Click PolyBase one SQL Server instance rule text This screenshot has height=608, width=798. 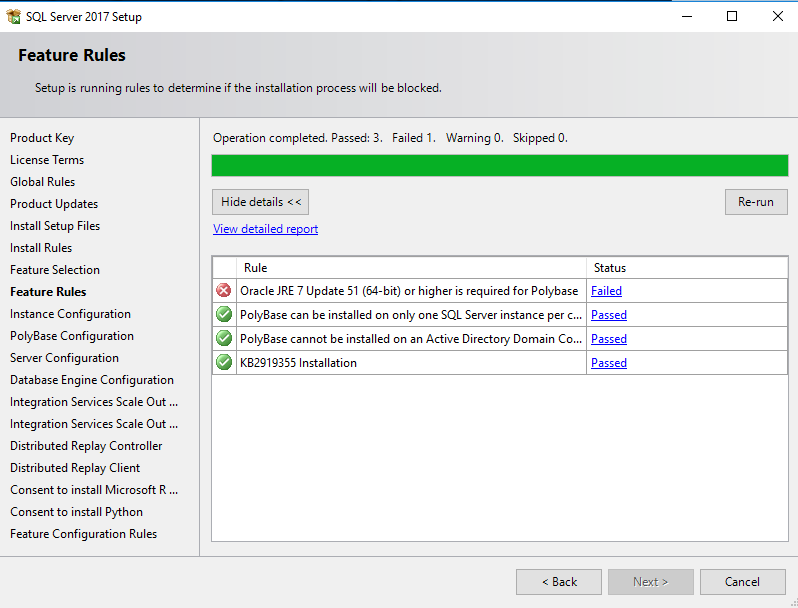[411, 314]
